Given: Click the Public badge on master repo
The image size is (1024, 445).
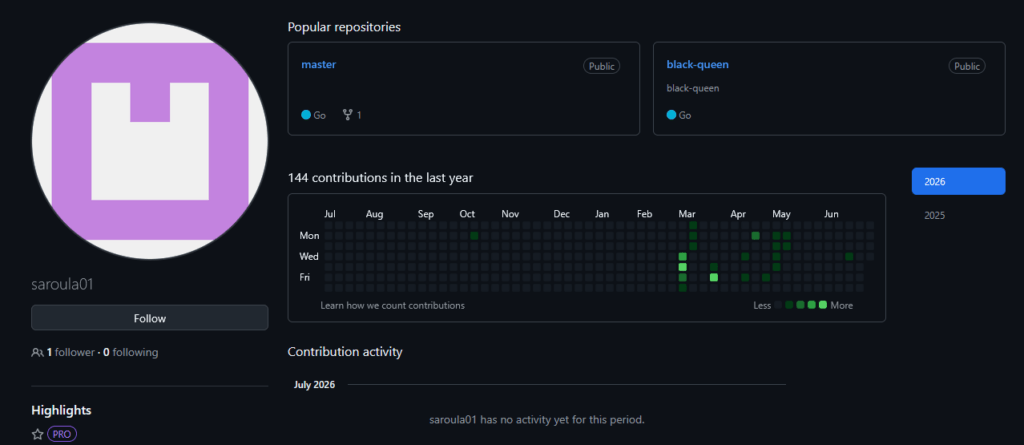Looking at the screenshot, I should (x=601, y=66).
